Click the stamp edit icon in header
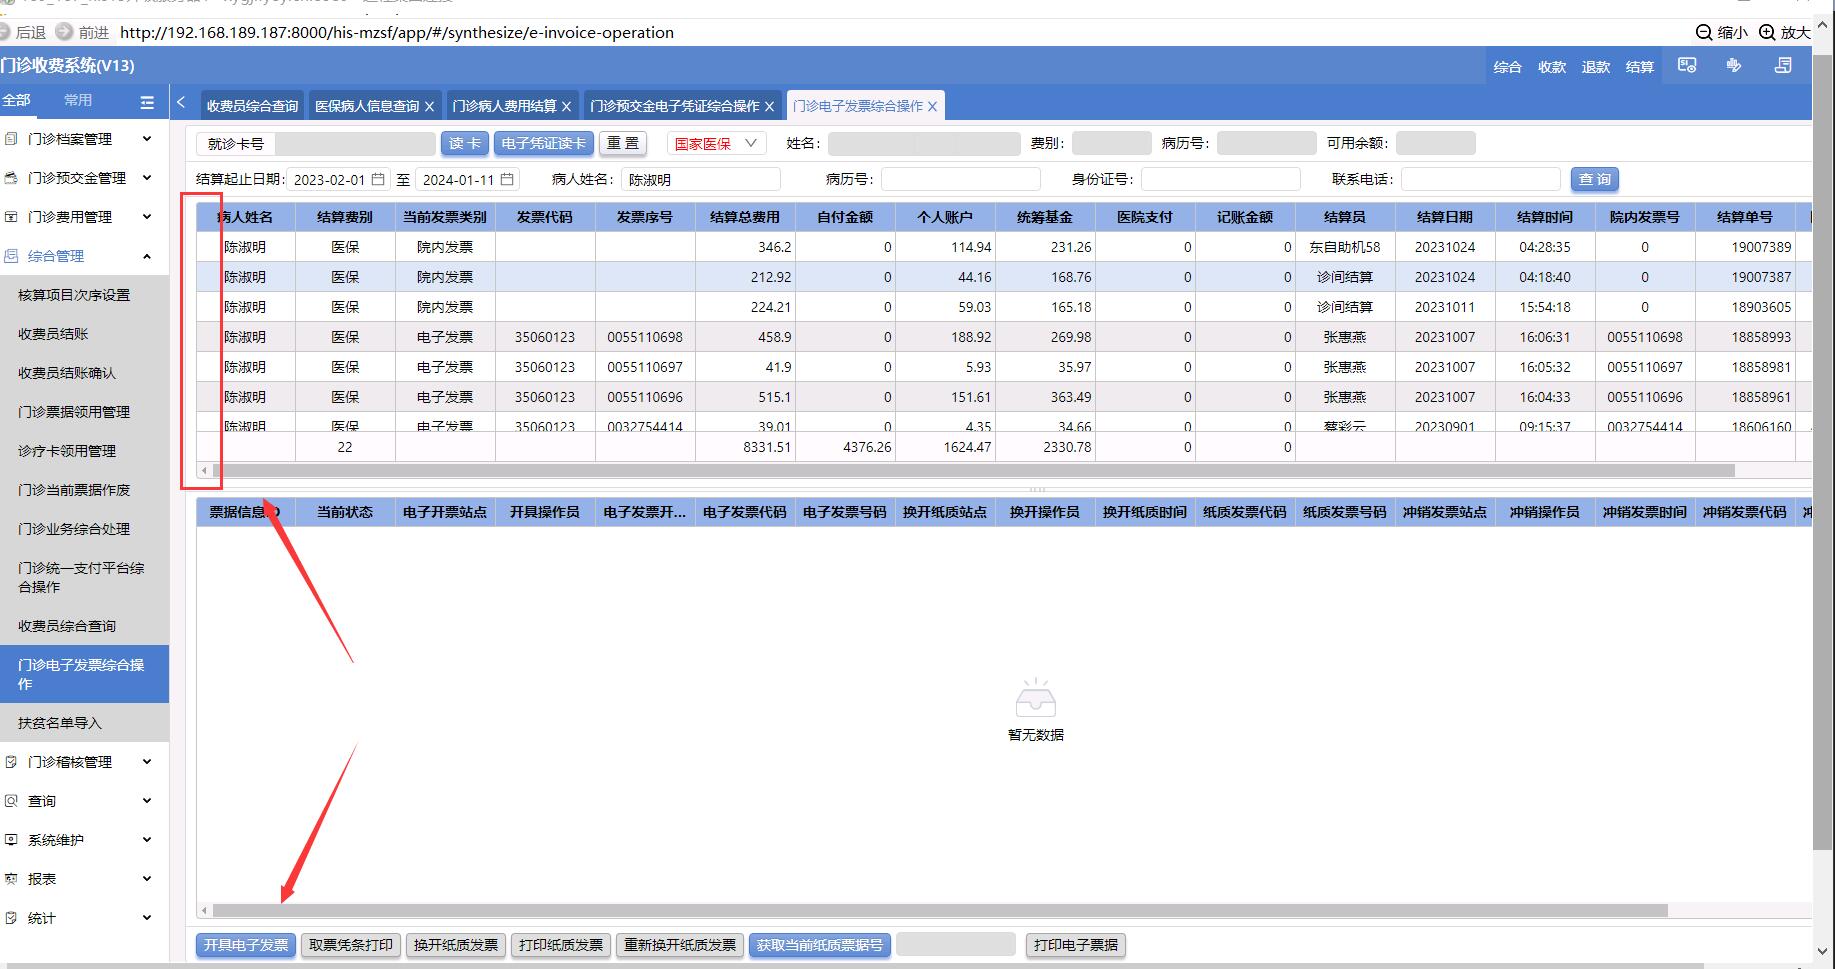The image size is (1835, 969). tap(1734, 66)
